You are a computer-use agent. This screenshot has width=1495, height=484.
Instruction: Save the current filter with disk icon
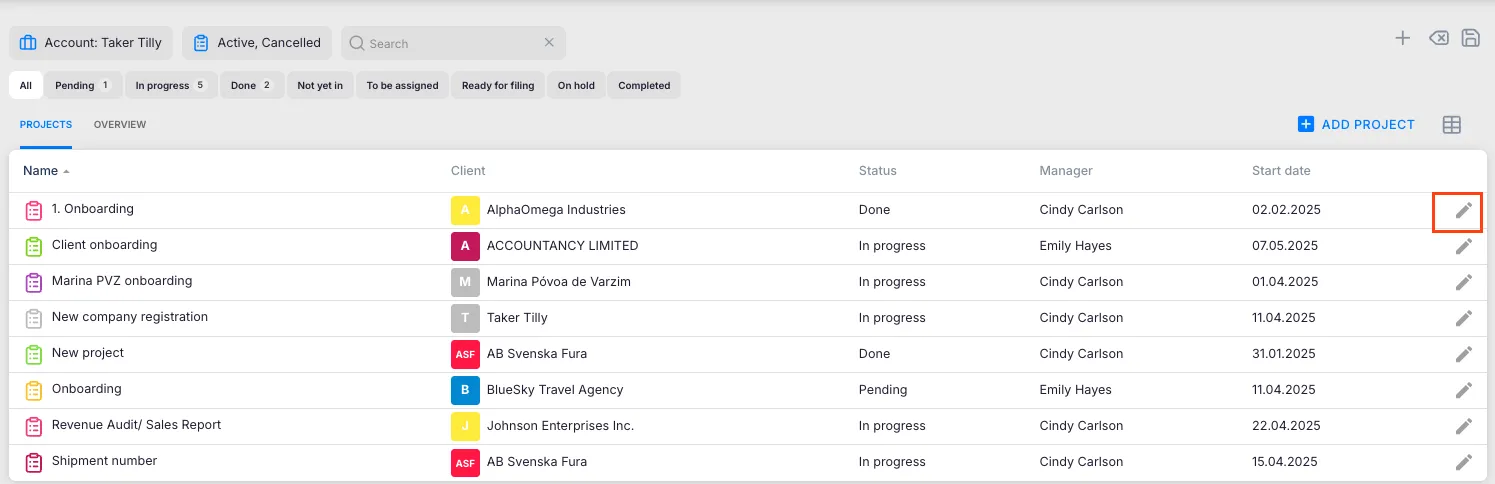pyautogui.click(x=1471, y=38)
